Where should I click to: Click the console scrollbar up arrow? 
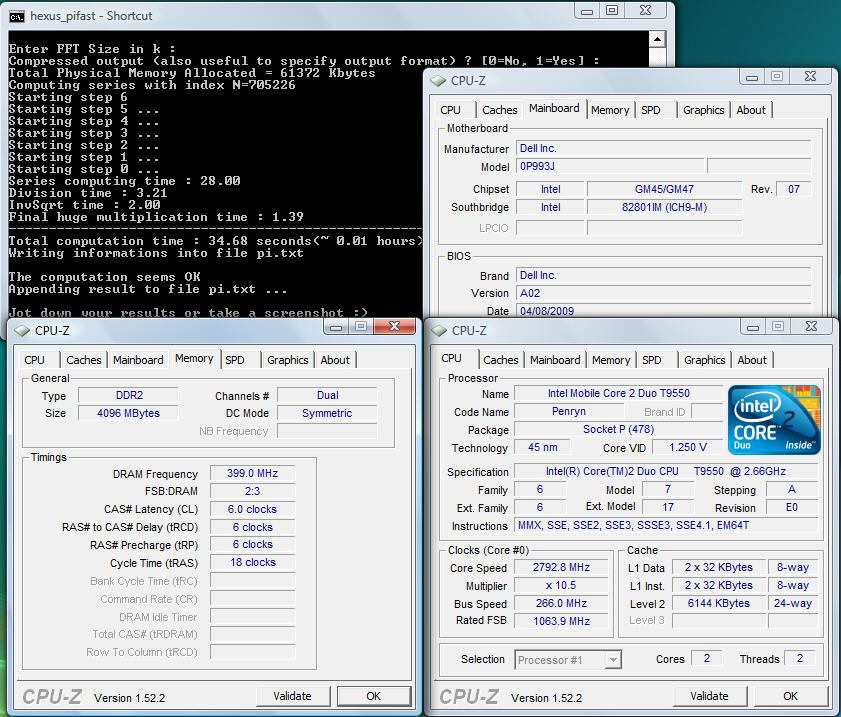tap(657, 39)
